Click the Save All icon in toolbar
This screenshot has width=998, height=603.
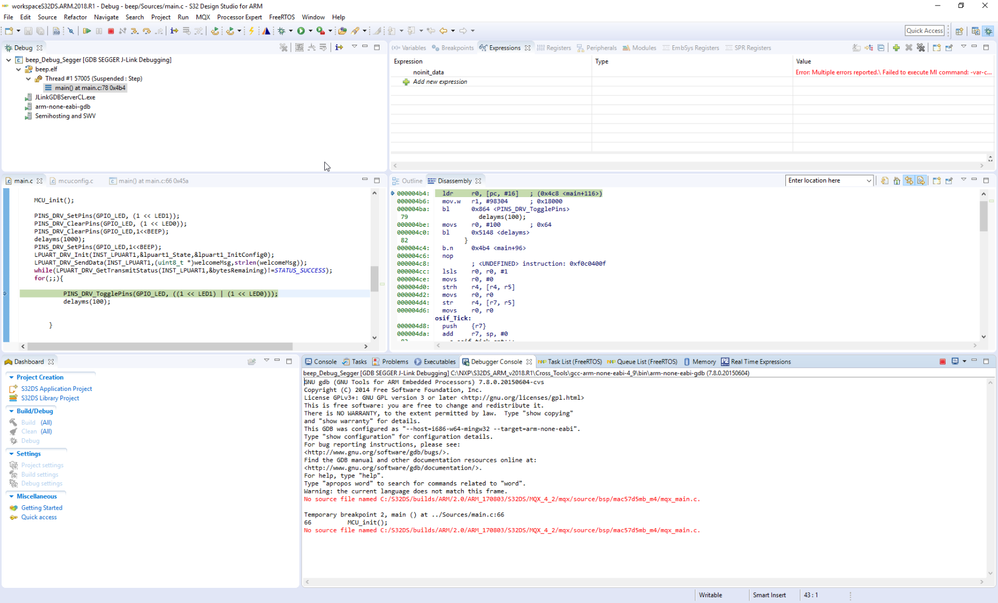tap(40, 31)
